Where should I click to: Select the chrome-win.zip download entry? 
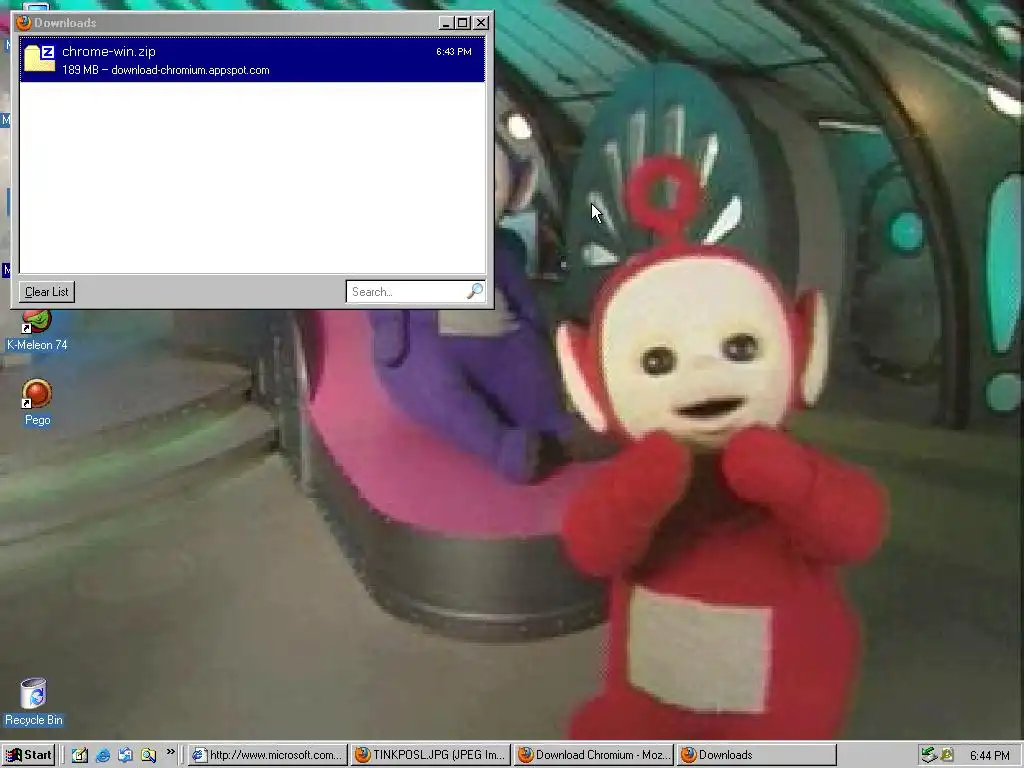tap(252, 59)
